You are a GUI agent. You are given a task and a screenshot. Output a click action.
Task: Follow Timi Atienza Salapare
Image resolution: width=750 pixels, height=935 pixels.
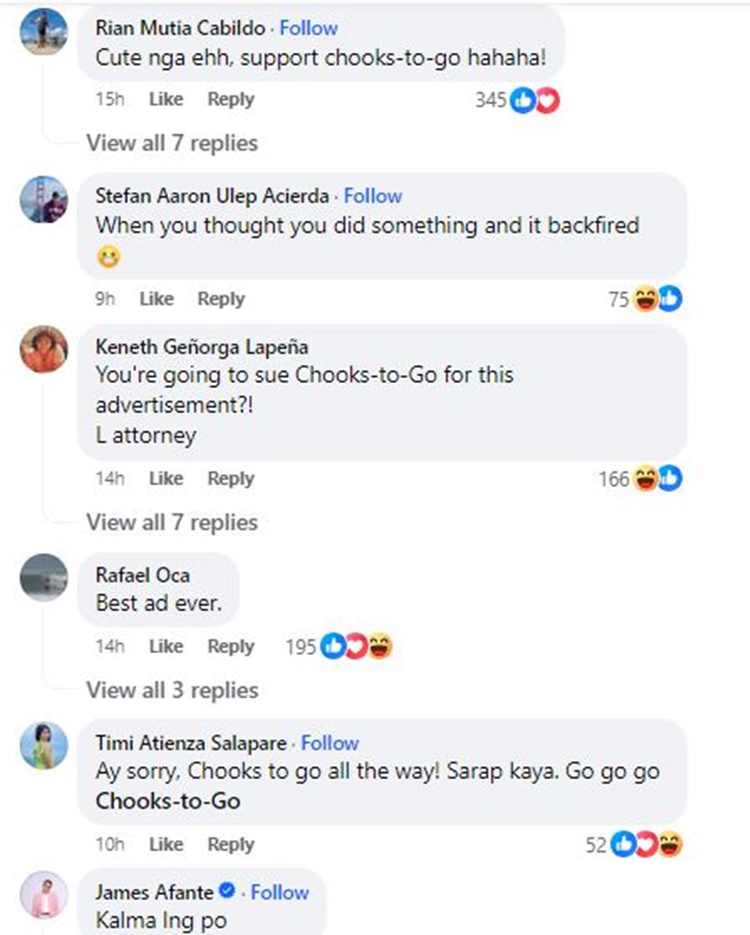tap(330, 743)
